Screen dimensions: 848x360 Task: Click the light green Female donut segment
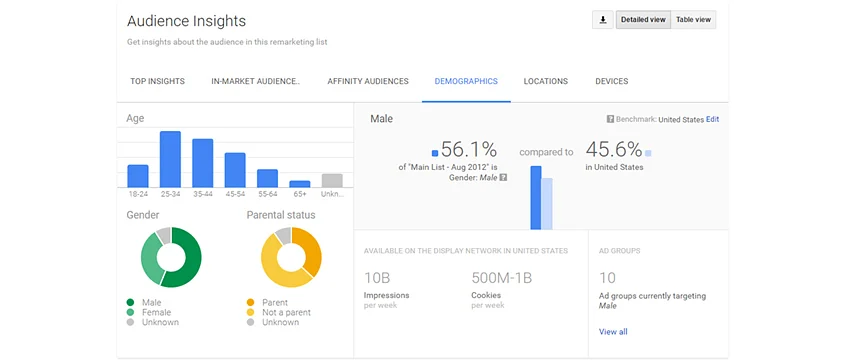150,259
